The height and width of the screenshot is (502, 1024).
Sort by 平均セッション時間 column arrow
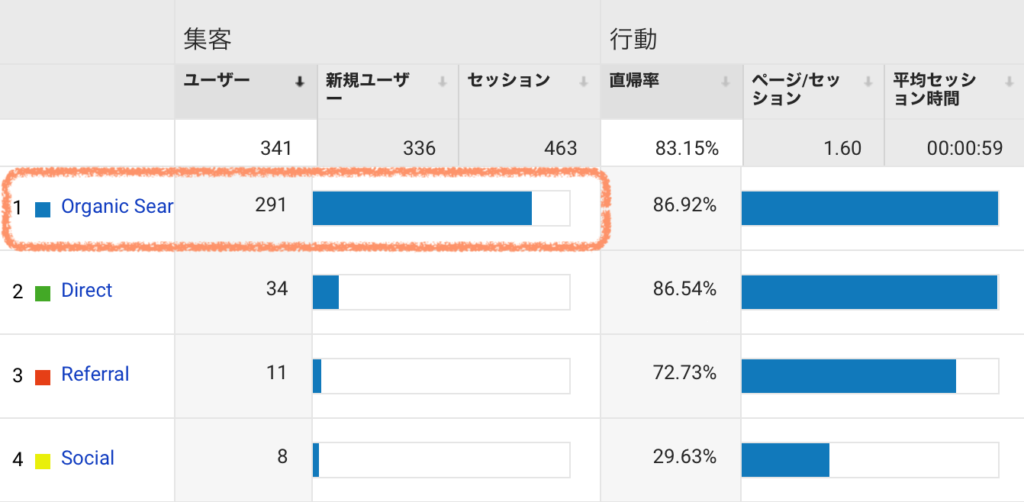click(1010, 82)
